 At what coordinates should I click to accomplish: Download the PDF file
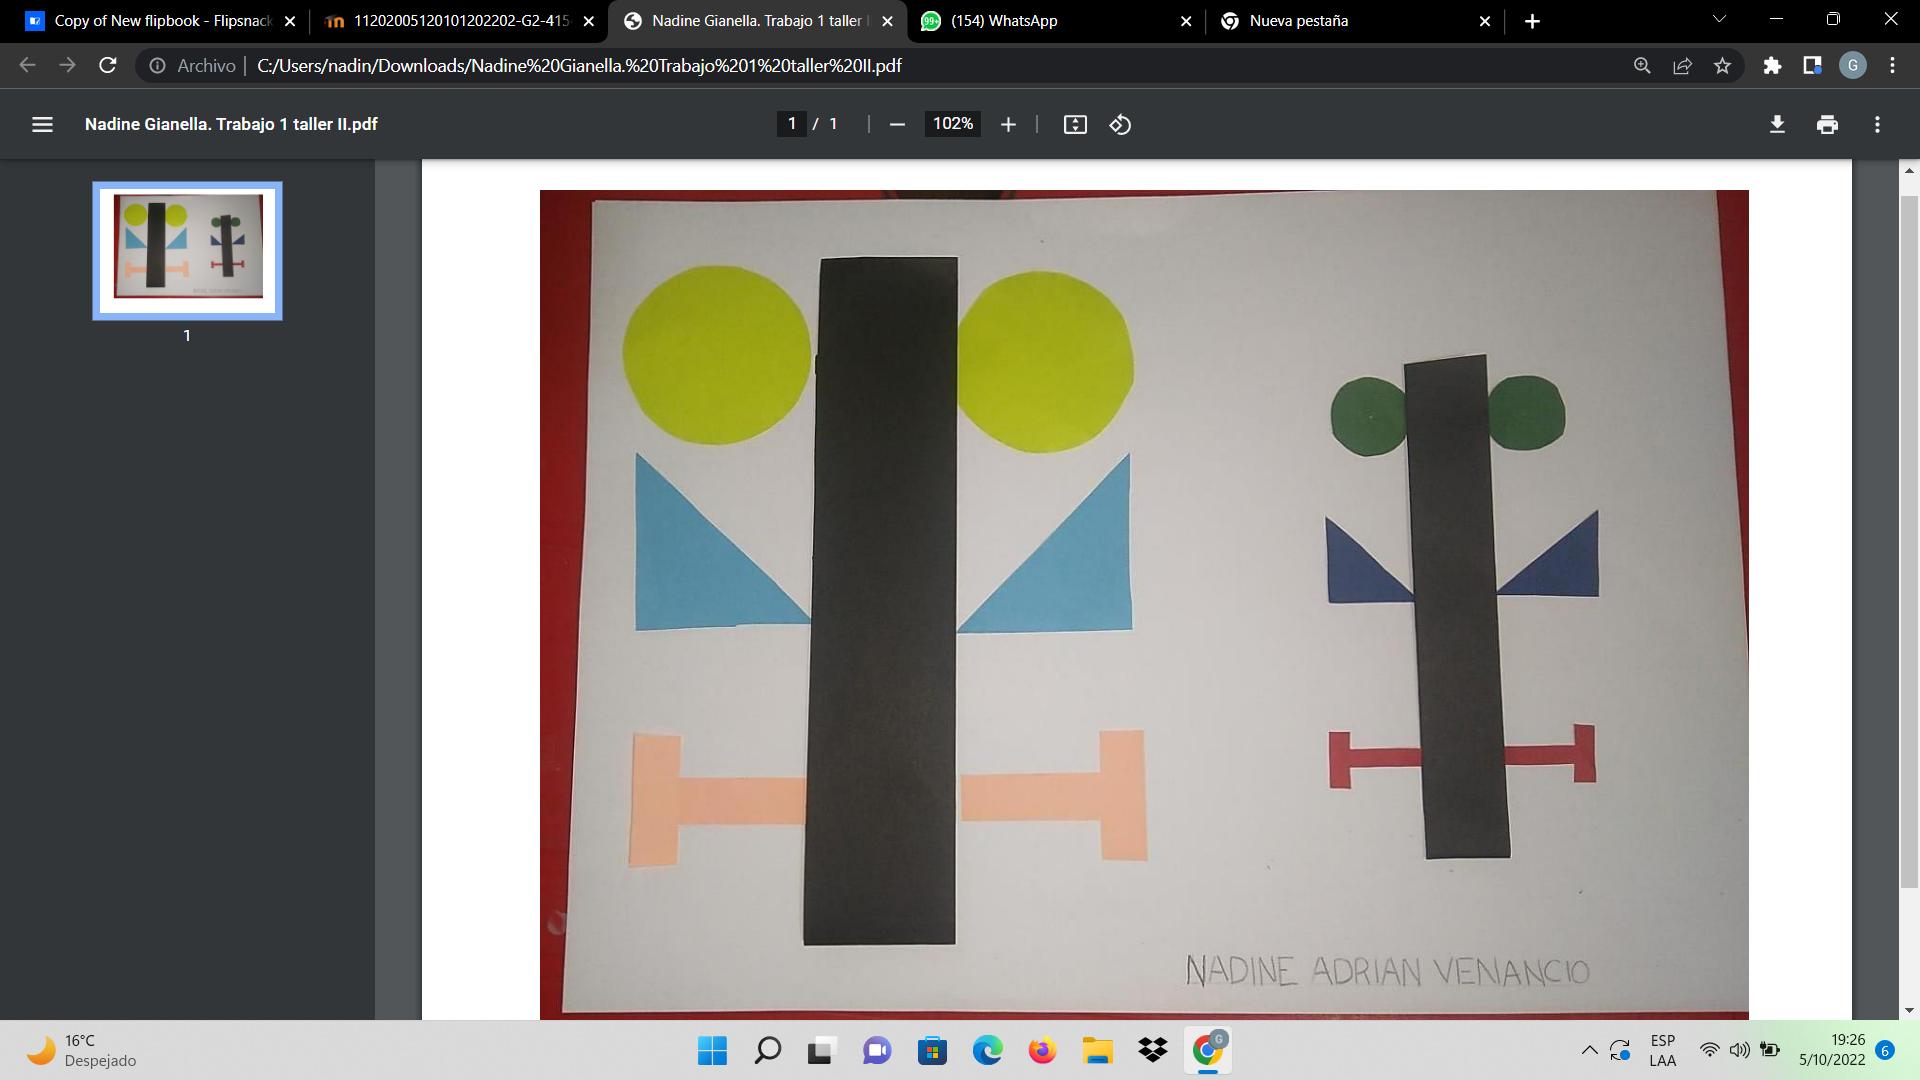[1777, 124]
